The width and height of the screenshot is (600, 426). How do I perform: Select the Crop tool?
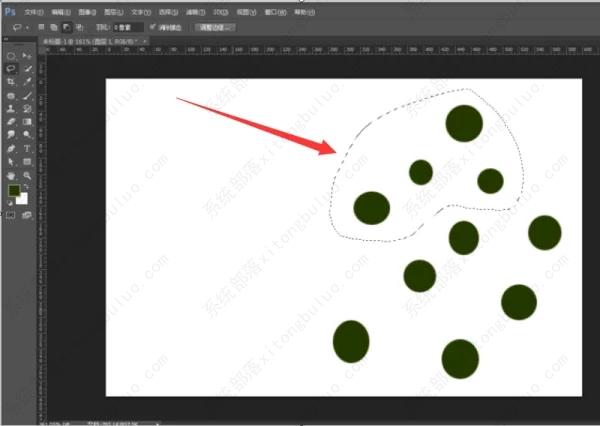point(11,82)
